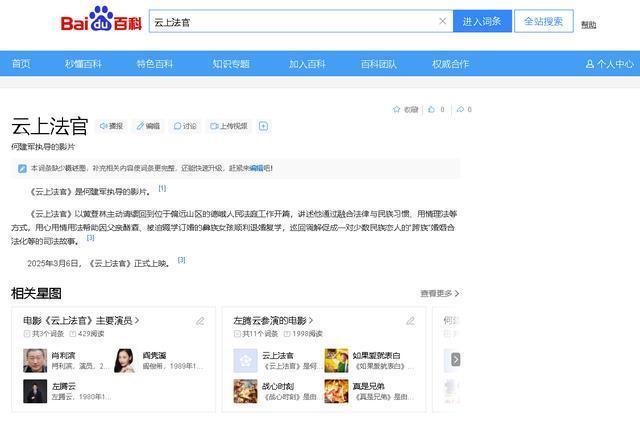Click the 编辑 pencil button

(x=148, y=126)
